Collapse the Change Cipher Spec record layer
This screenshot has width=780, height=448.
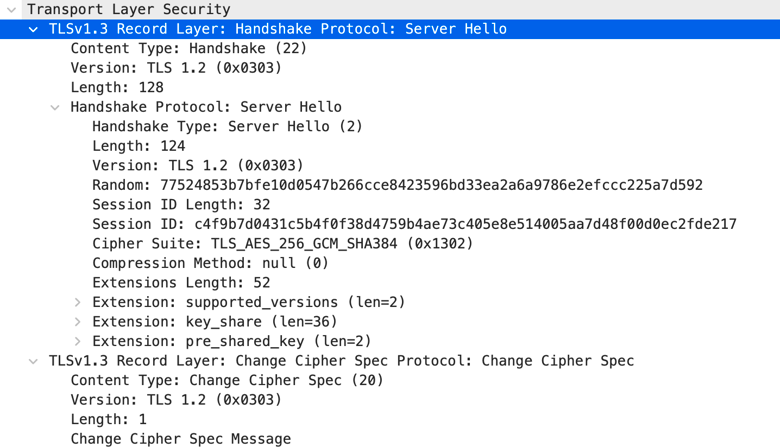33,361
